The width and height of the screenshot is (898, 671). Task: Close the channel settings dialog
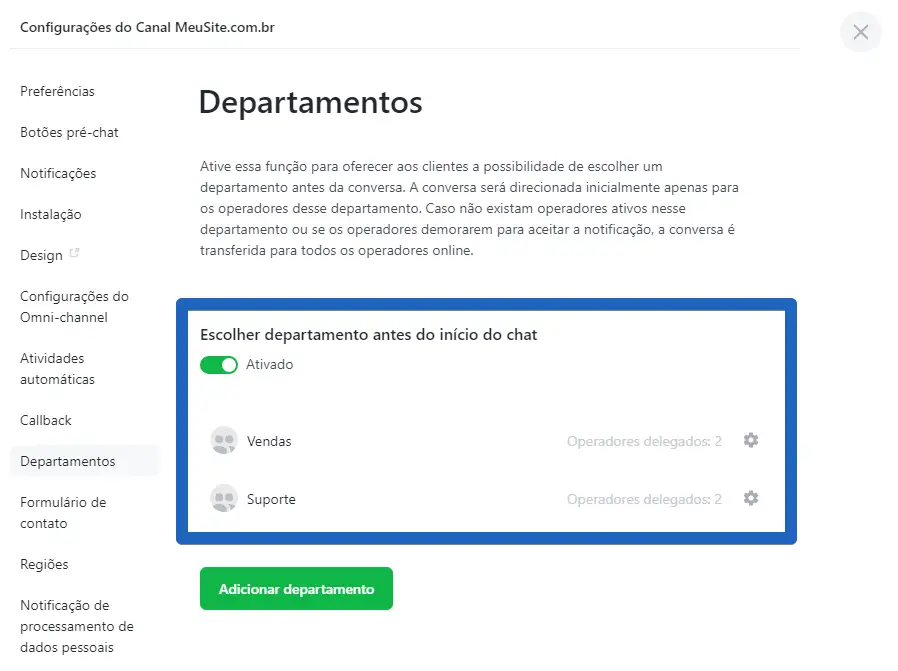(861, 32)
